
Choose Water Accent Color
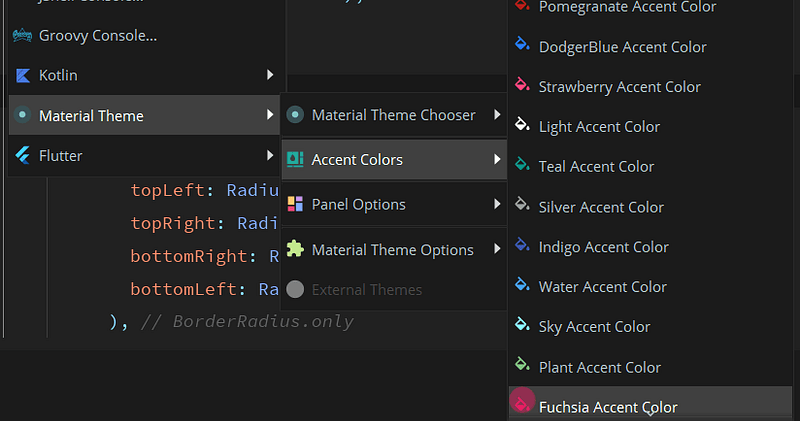click(x=650, y=287)
